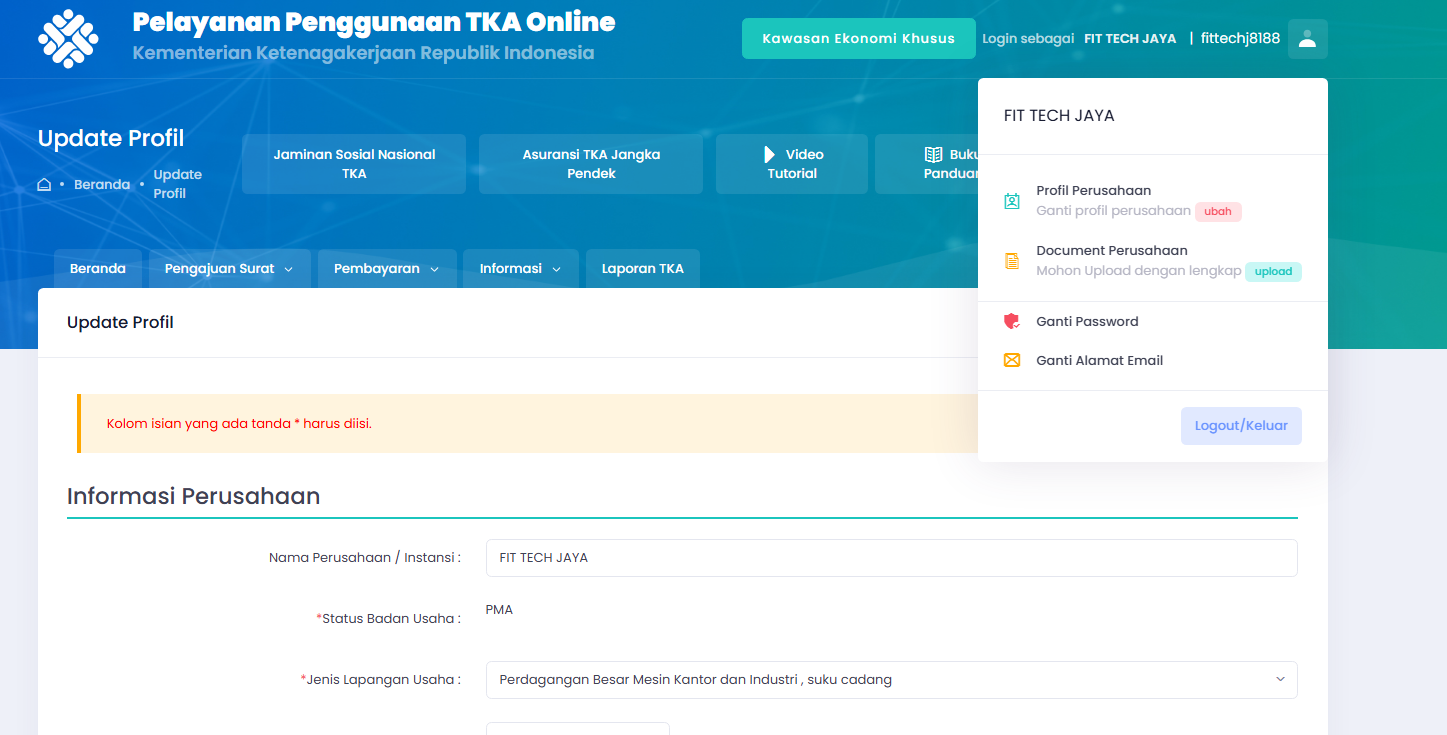Expand the Informasi menu
The image size is (1447, 735).
(x=520, y=269)
